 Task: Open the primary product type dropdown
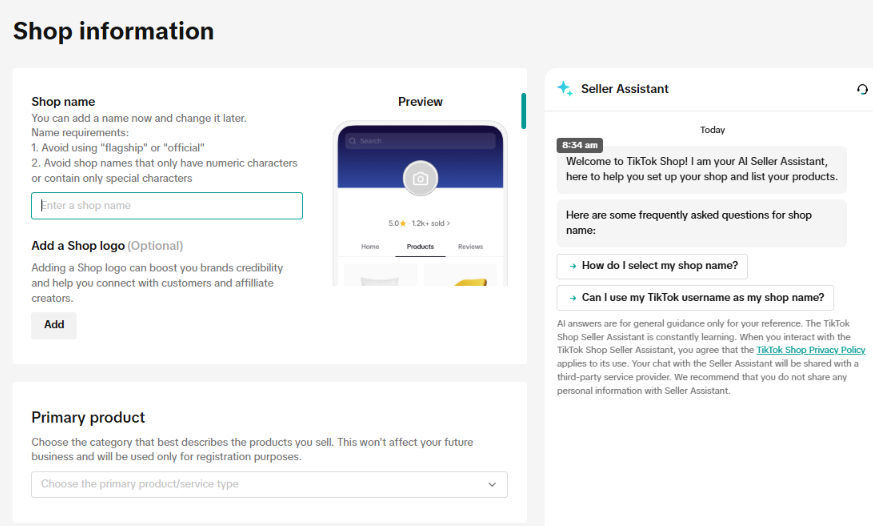point(269,484)
